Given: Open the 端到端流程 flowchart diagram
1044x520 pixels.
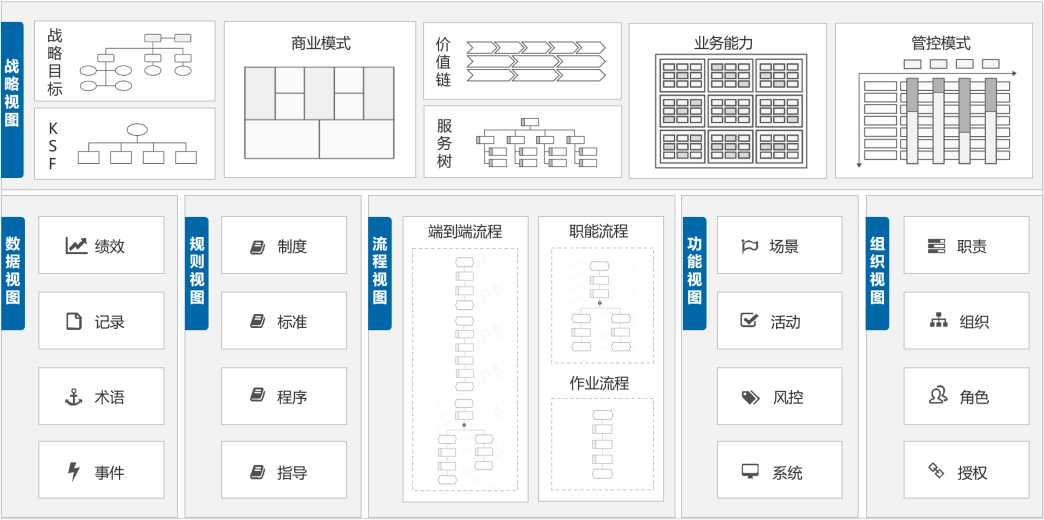Looking at the screenshot, I should tap(465, 370).
